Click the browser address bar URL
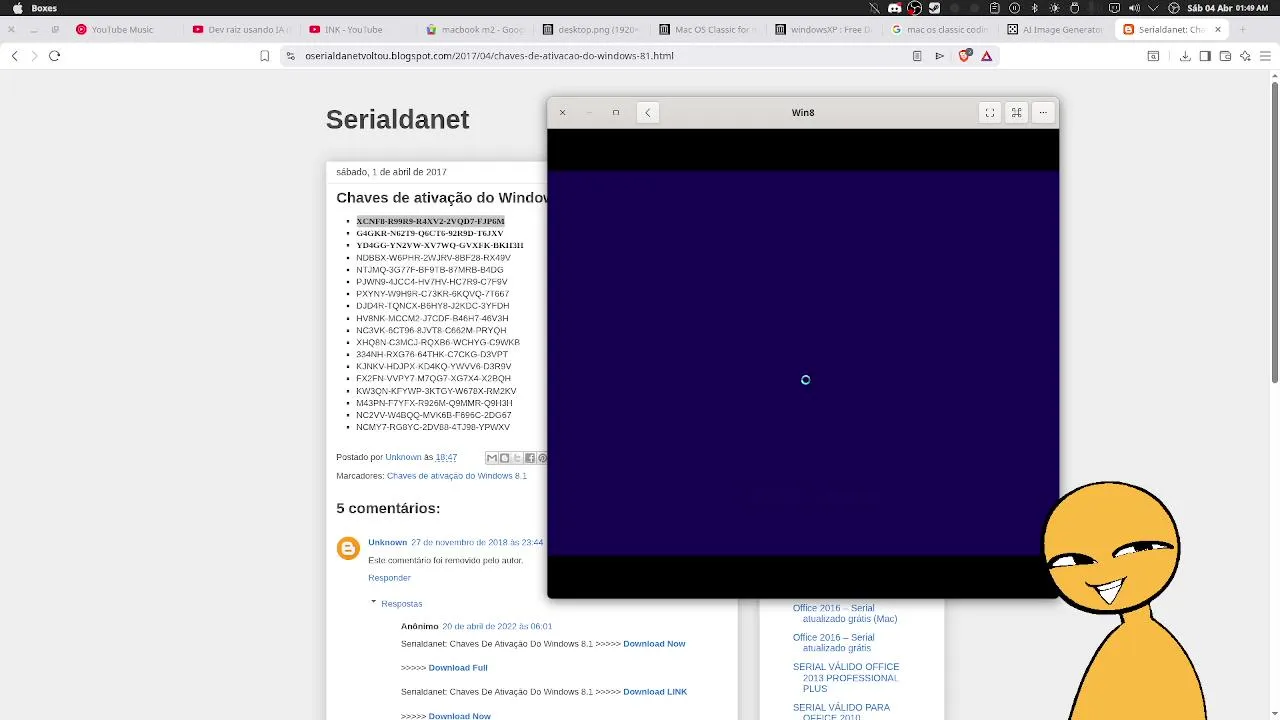The image size is (1280, 720). [x=489, y=56]
